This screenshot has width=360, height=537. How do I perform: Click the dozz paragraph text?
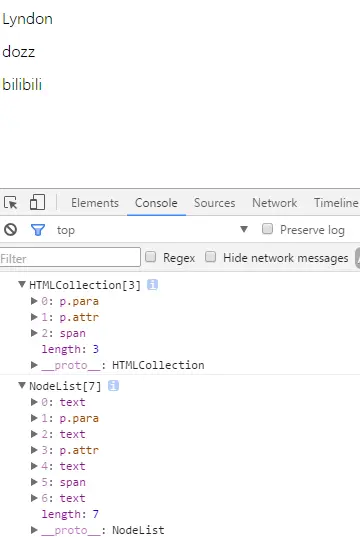coord(18,52)
